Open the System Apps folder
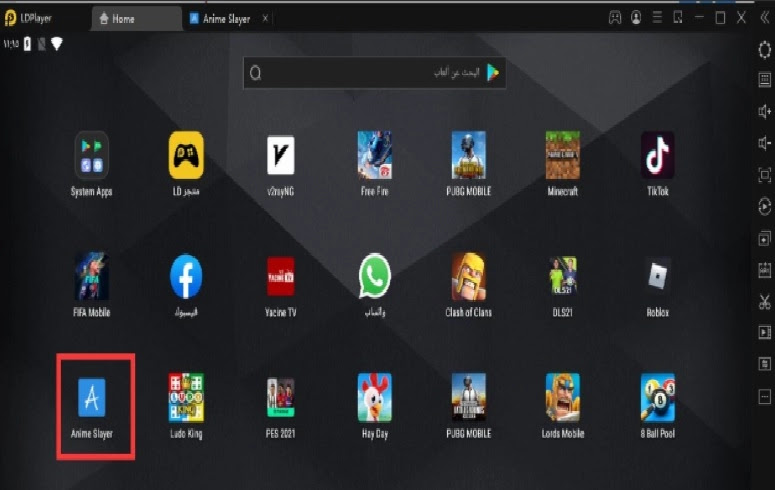The image size is (775, 490). click(x=91, y=155)
